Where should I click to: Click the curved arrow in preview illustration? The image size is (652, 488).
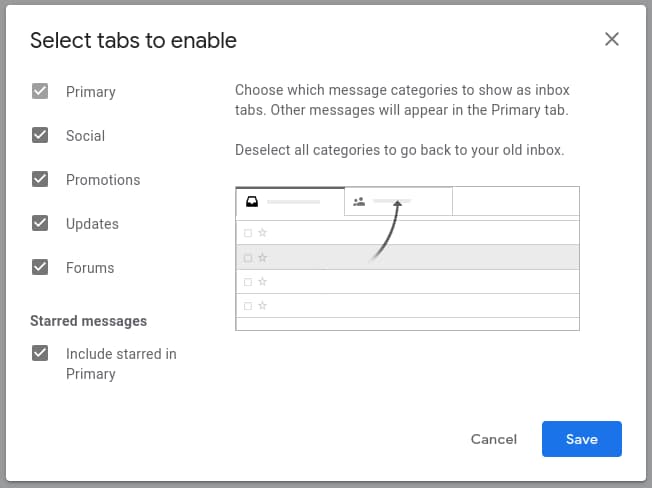(x=386, y=230)
